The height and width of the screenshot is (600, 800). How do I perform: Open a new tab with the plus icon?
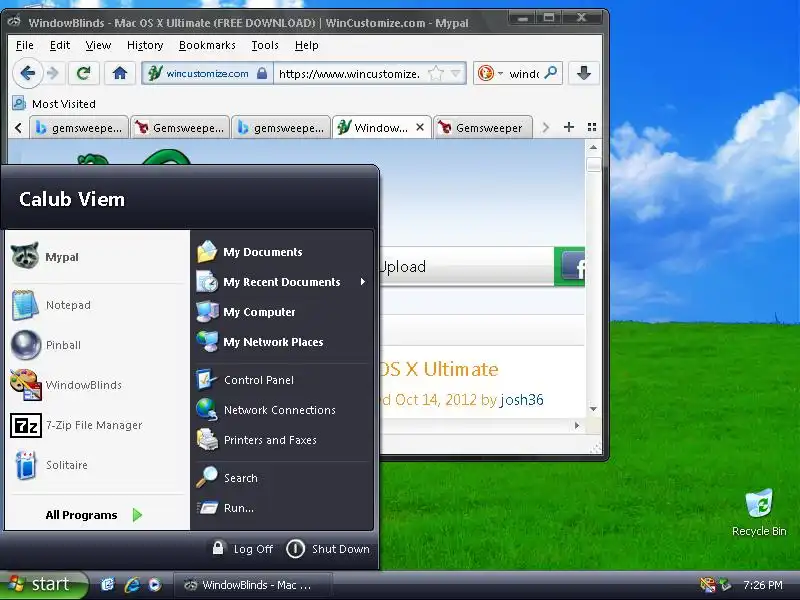click(569, 127)
